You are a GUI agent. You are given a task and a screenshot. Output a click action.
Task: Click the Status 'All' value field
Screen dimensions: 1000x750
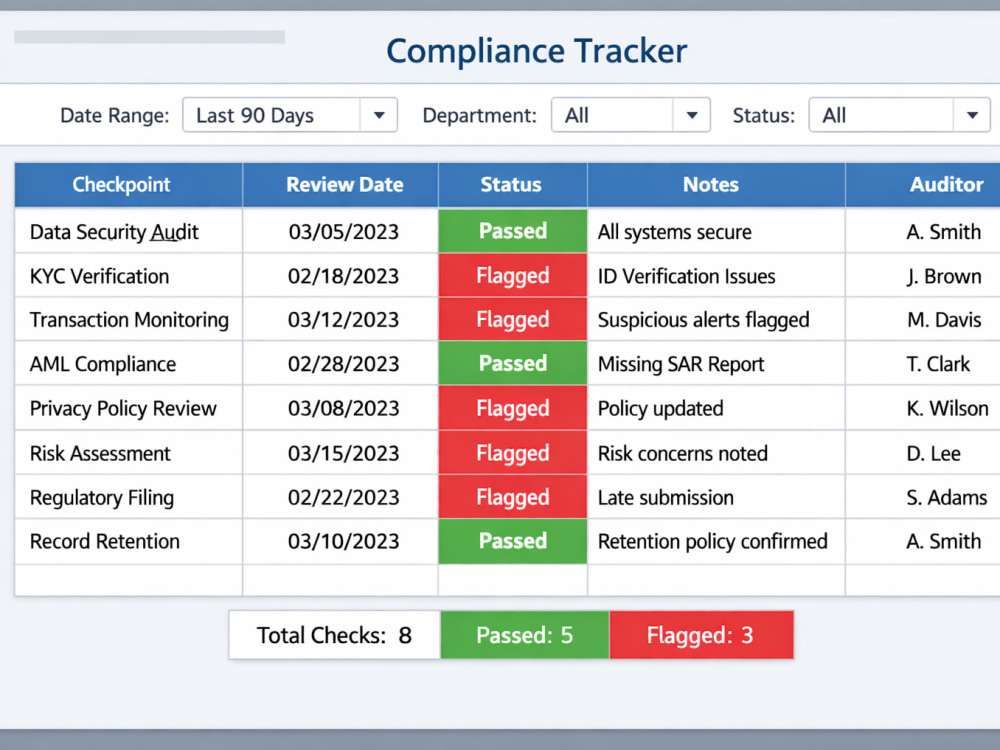point(881,115)
